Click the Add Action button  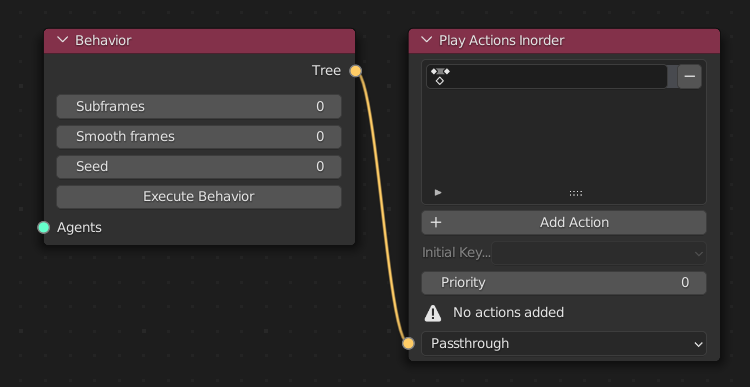coord(564,222)
